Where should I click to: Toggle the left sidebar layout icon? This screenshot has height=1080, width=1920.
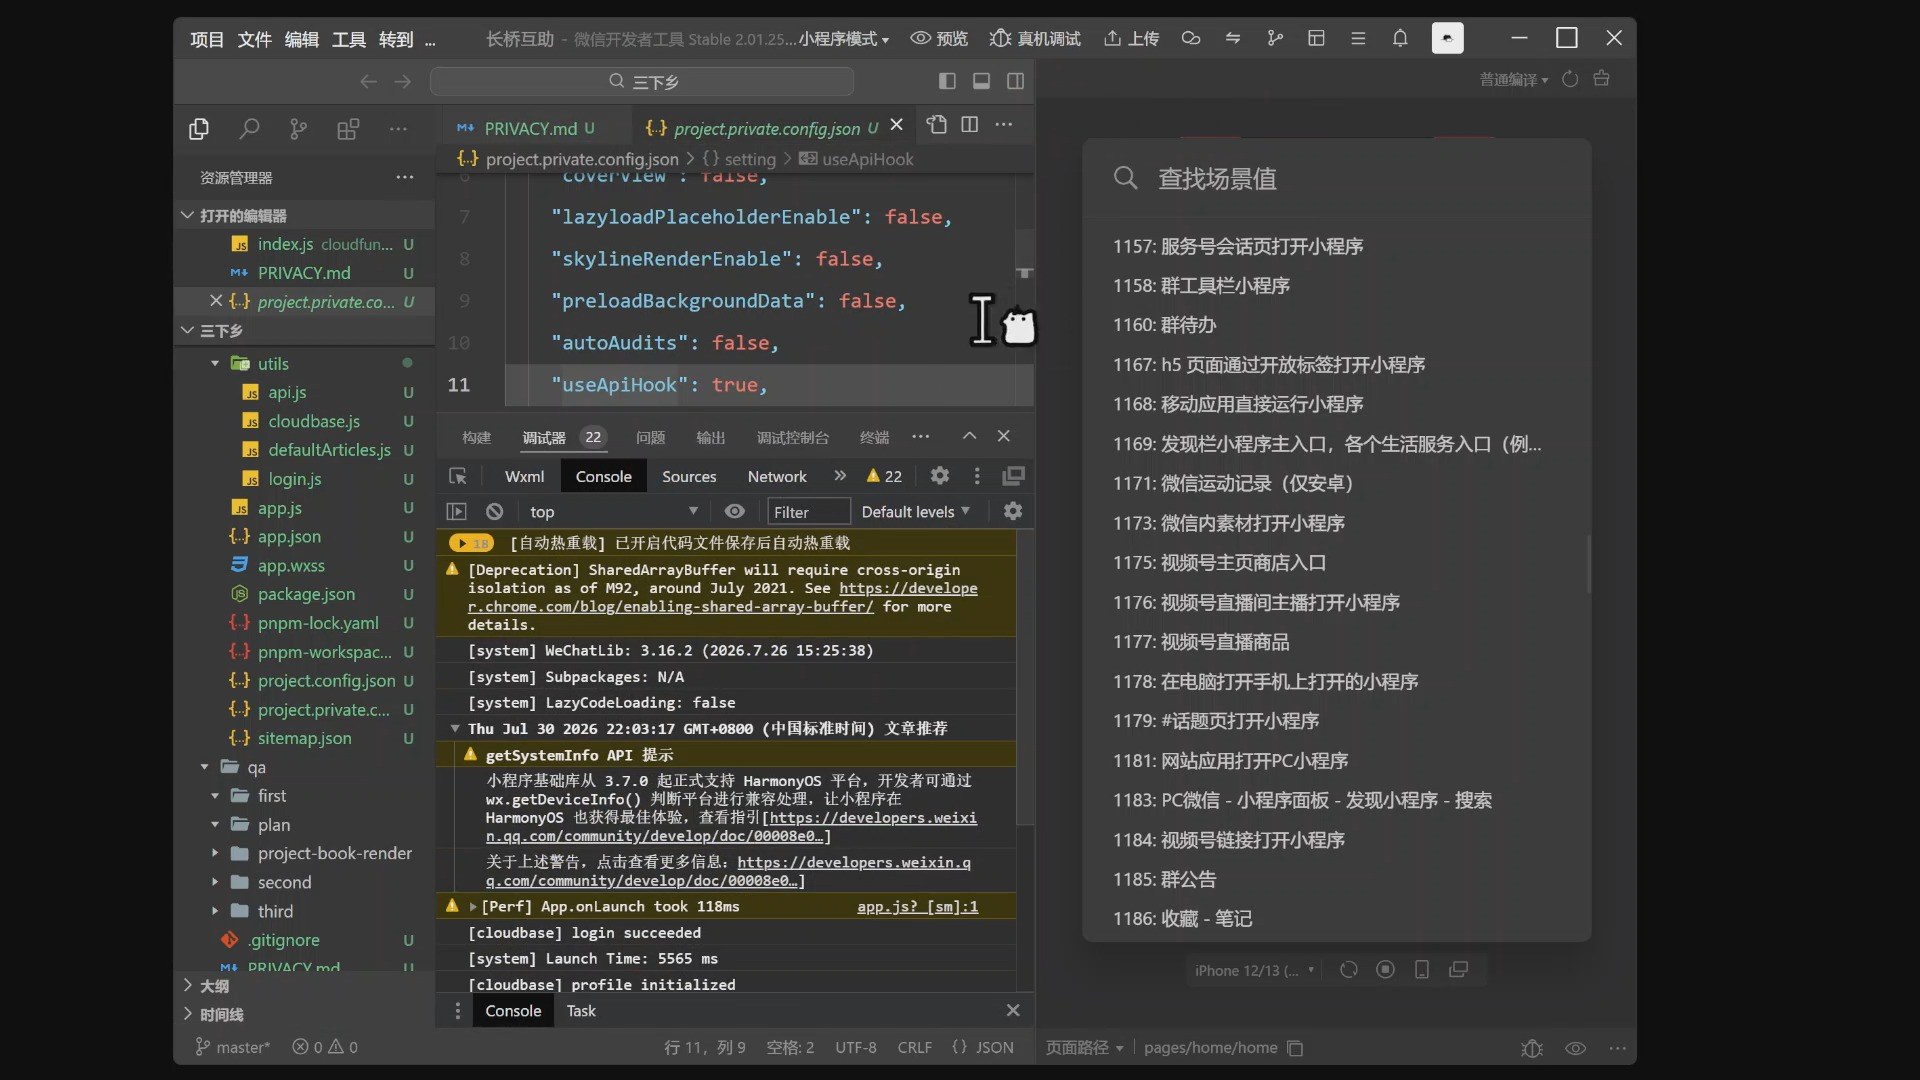[947, 81]
